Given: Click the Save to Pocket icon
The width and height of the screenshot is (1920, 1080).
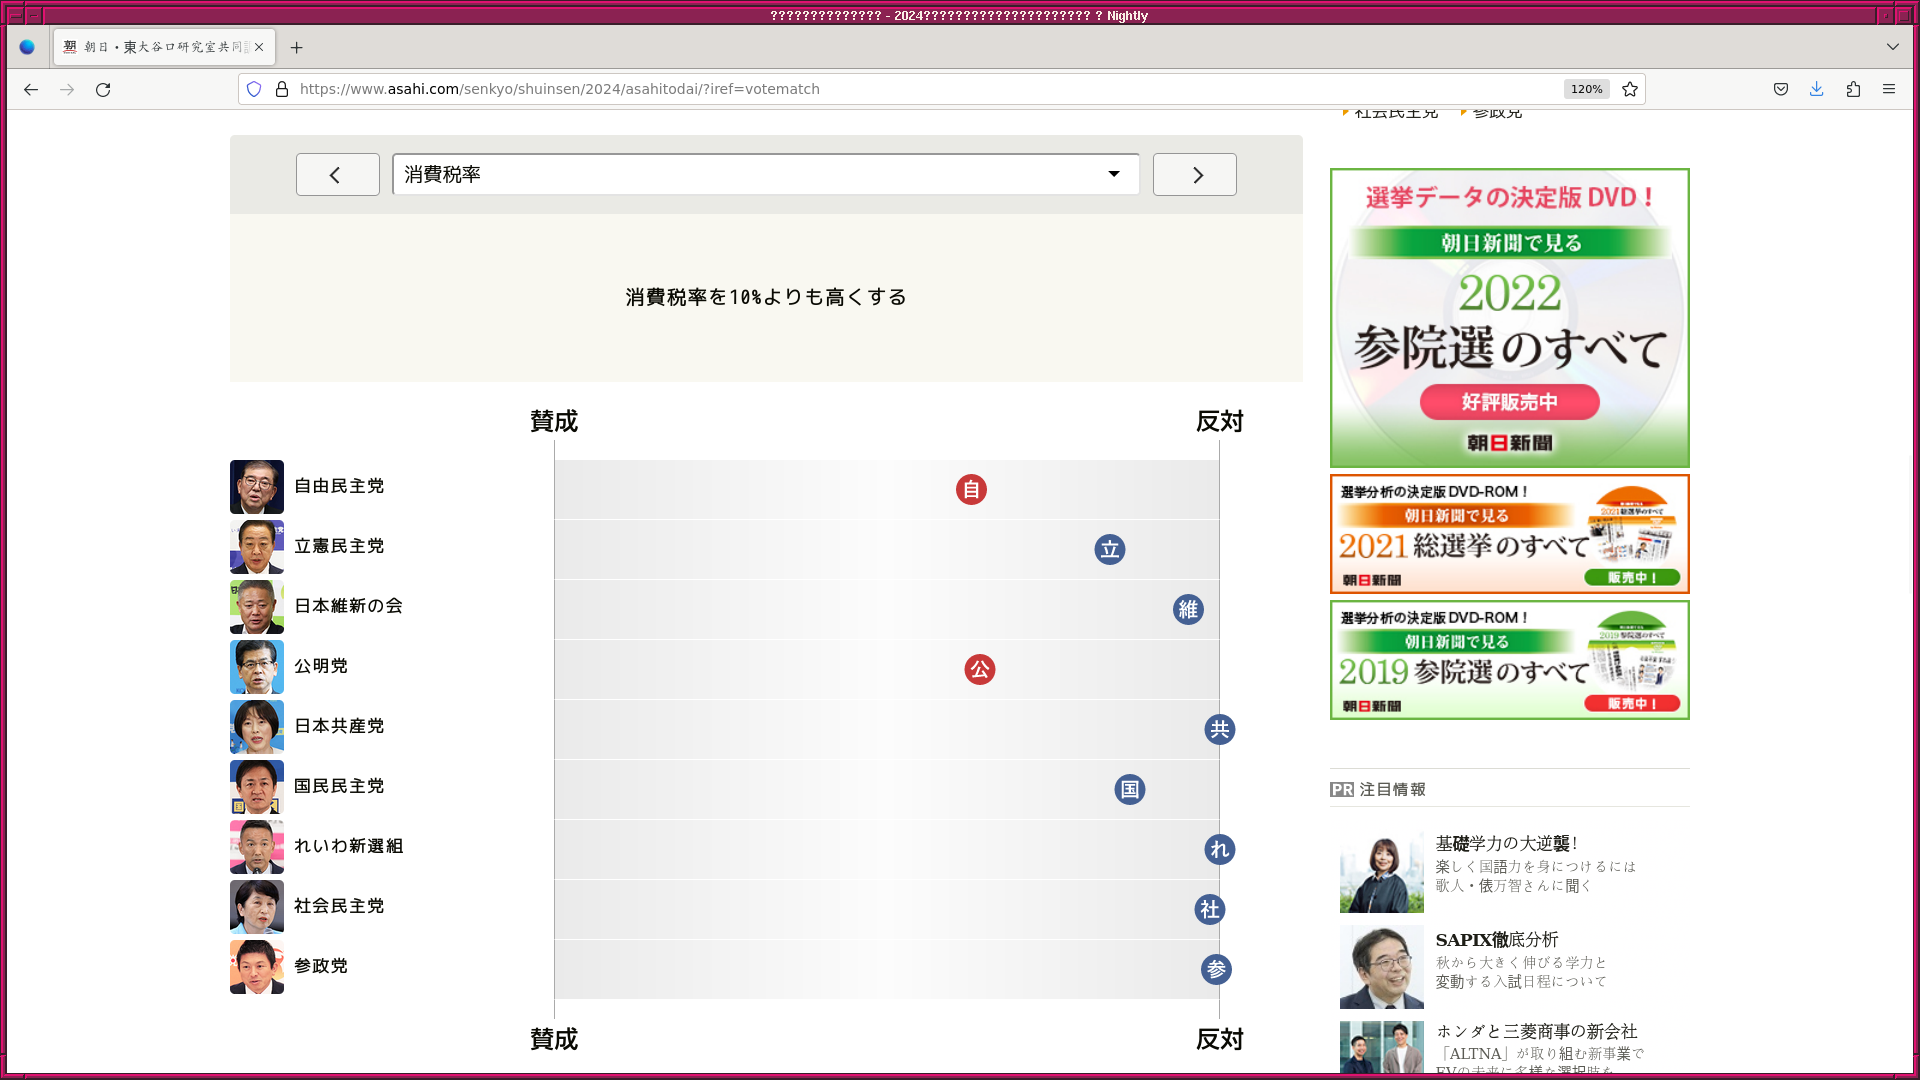Looking at the screenshot, I should [1781, 89].
